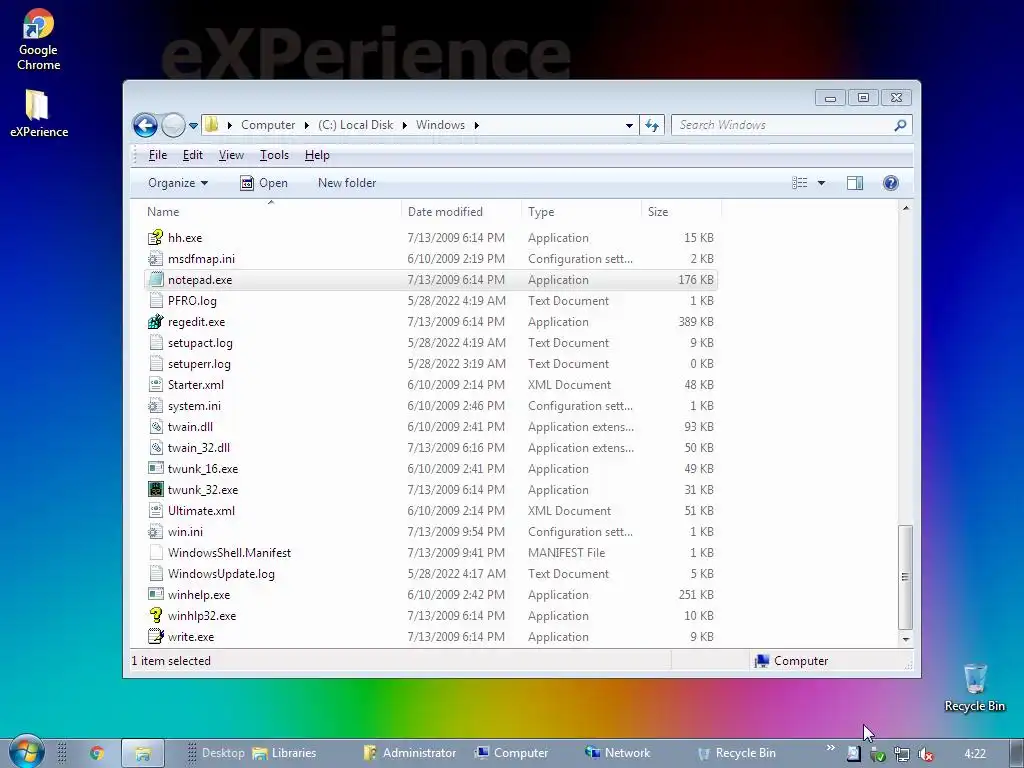This screenshot has width=1024, height=768.
Task: Expand the arrow after Computer breadcrumb
Action: (x=306, y=125)
